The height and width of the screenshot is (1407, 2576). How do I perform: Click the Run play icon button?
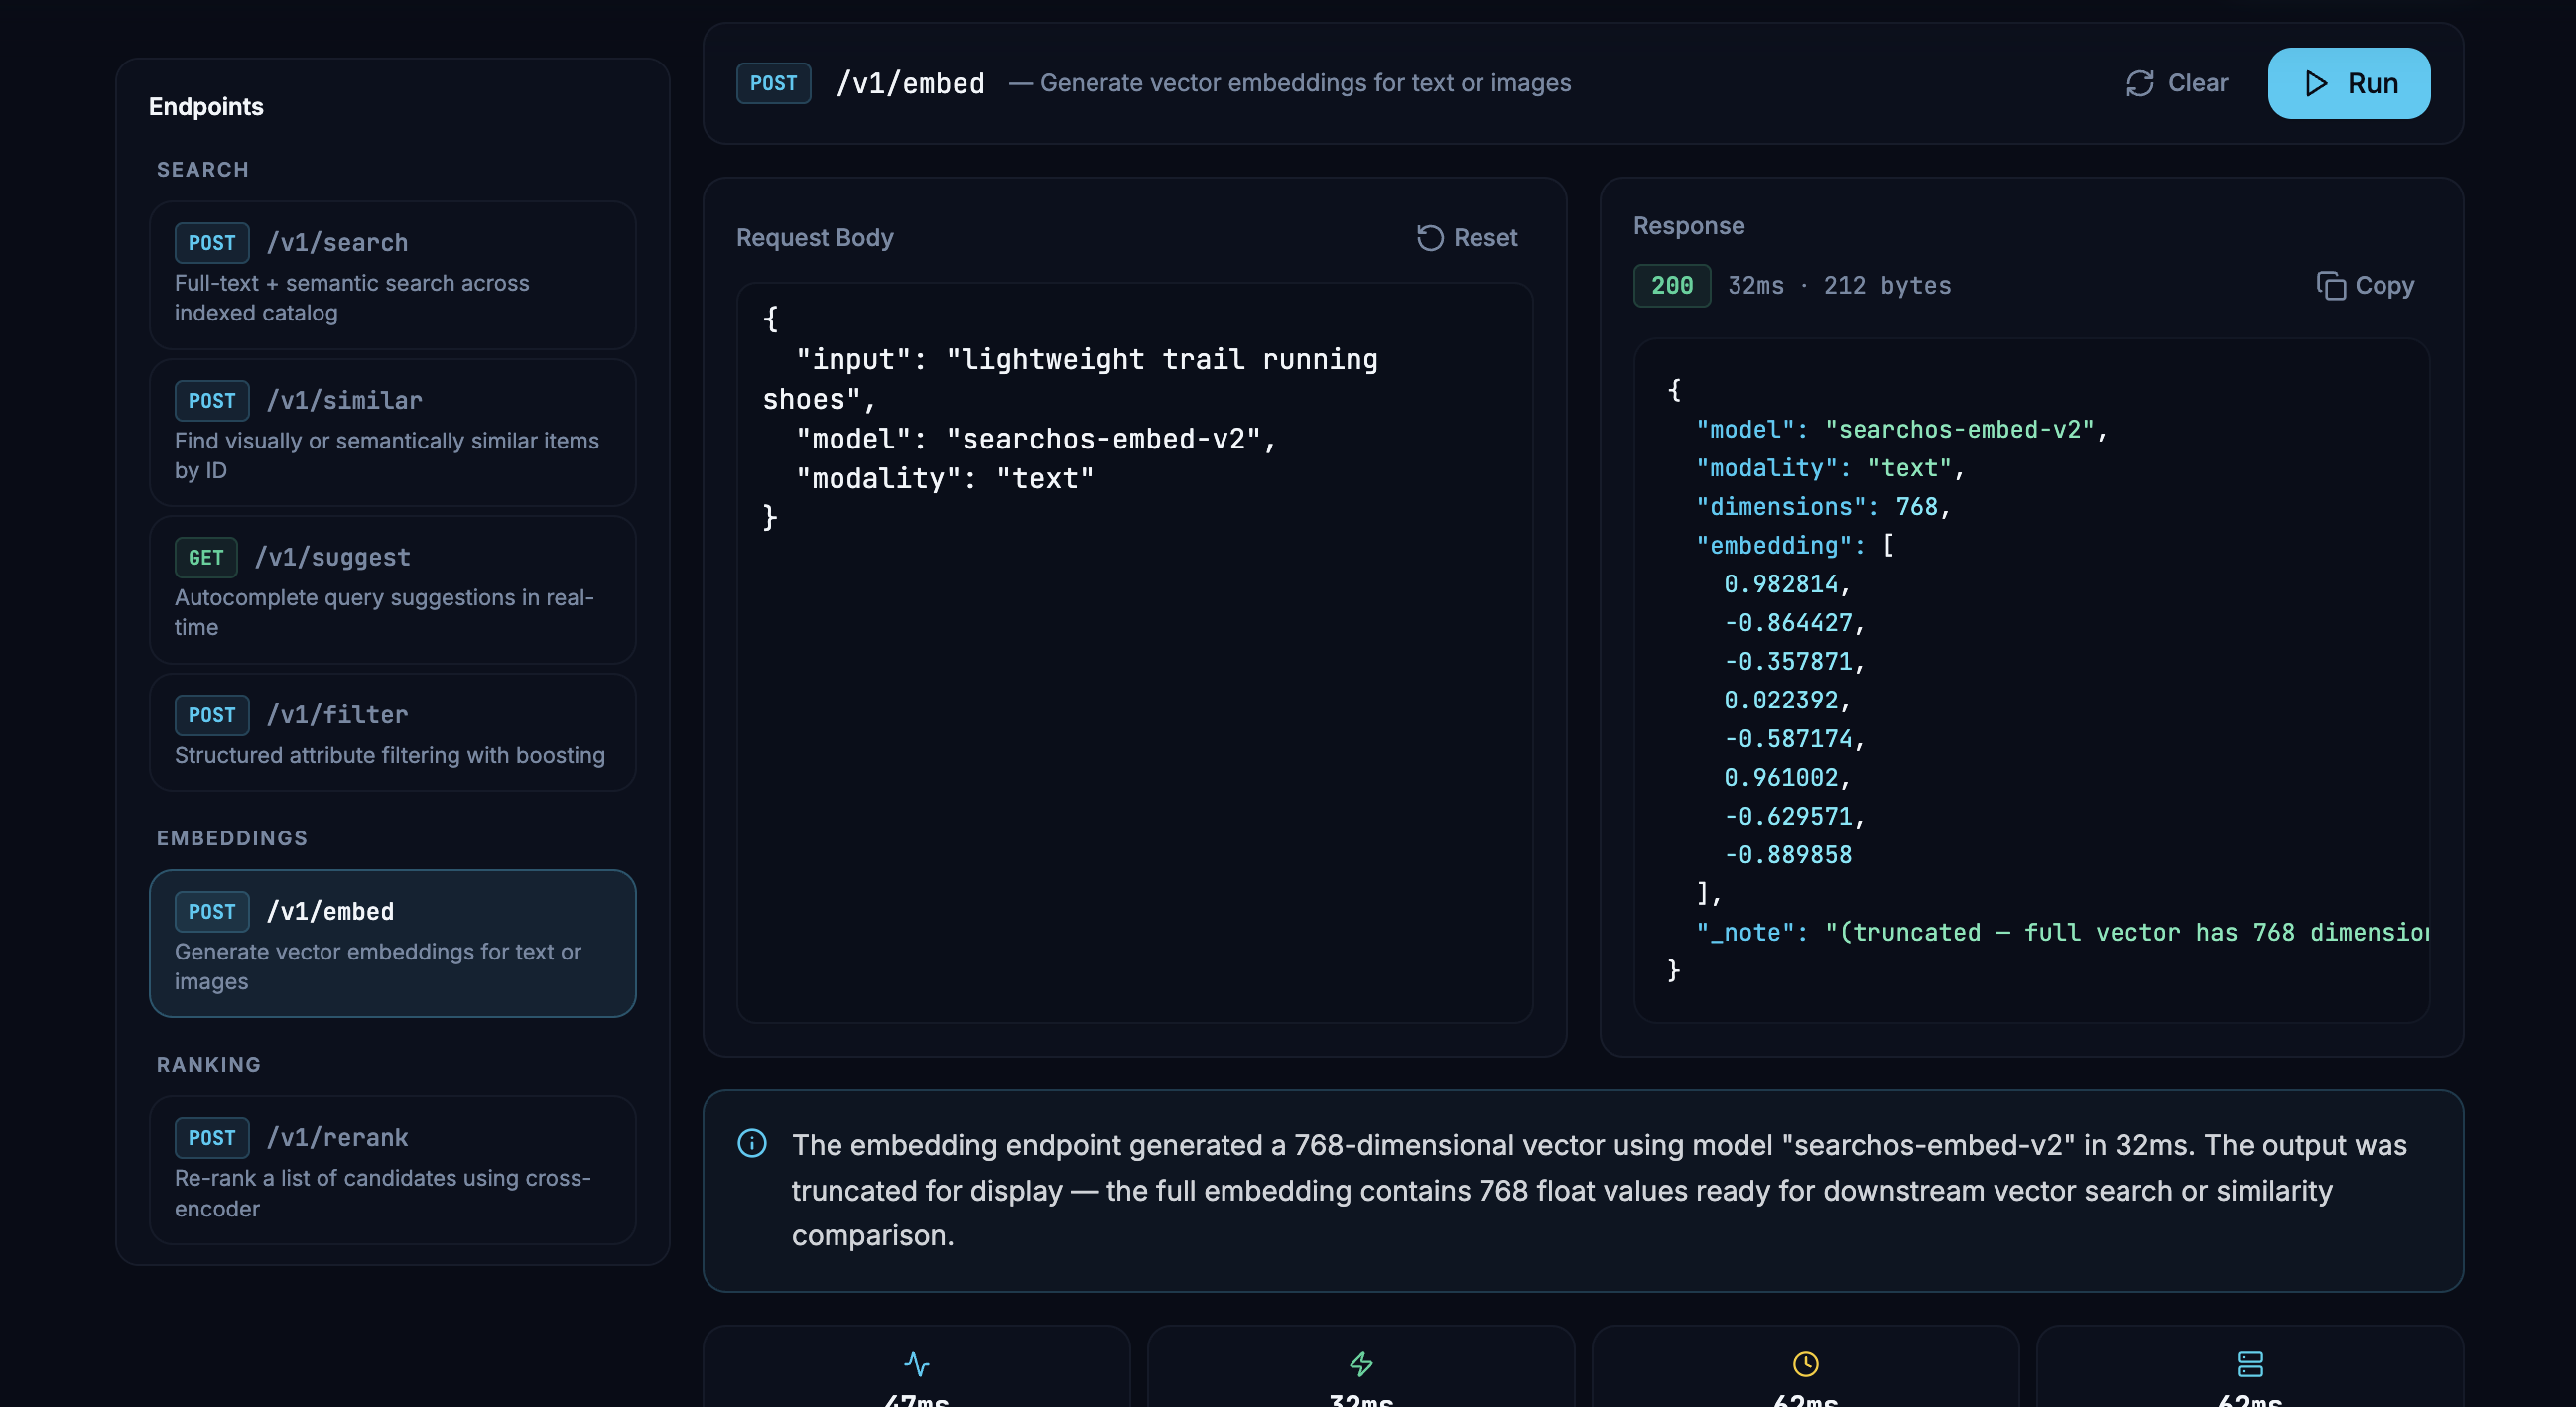2316,83
